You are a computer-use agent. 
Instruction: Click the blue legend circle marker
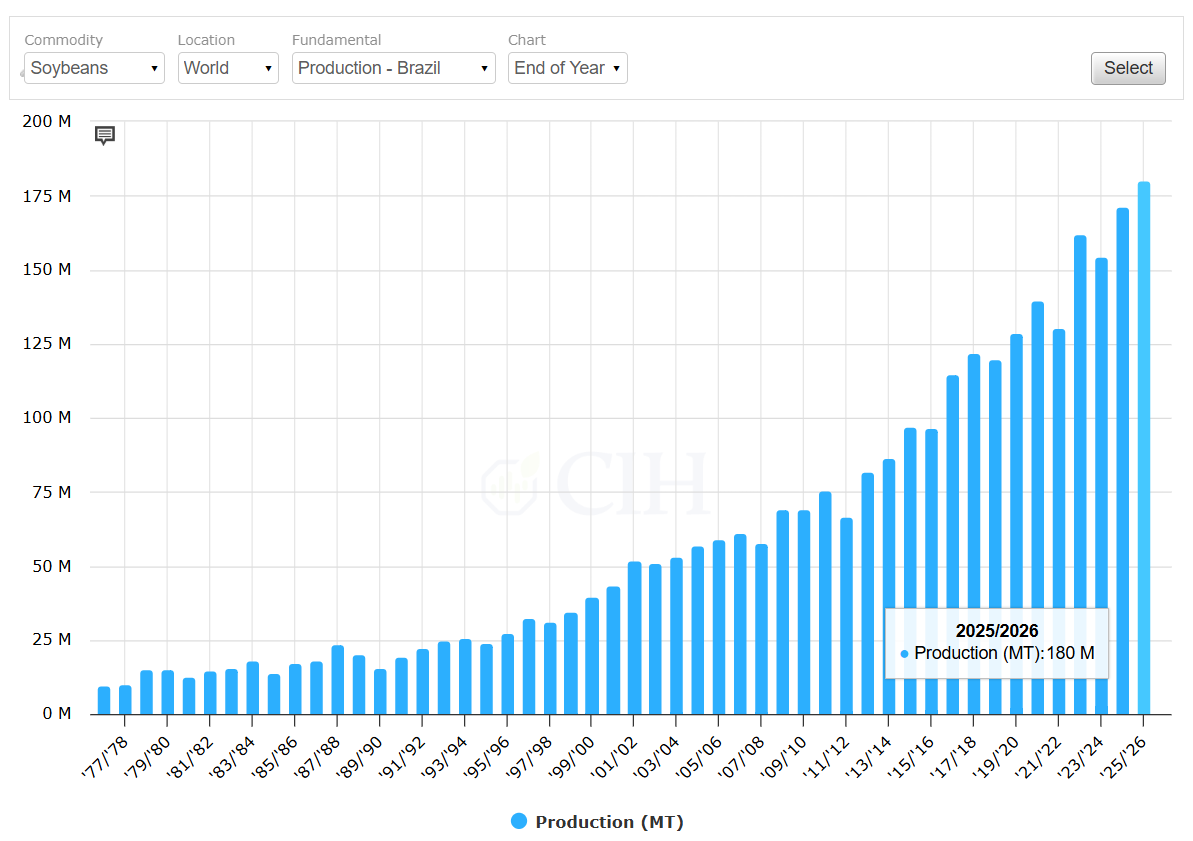click(518, 821)
